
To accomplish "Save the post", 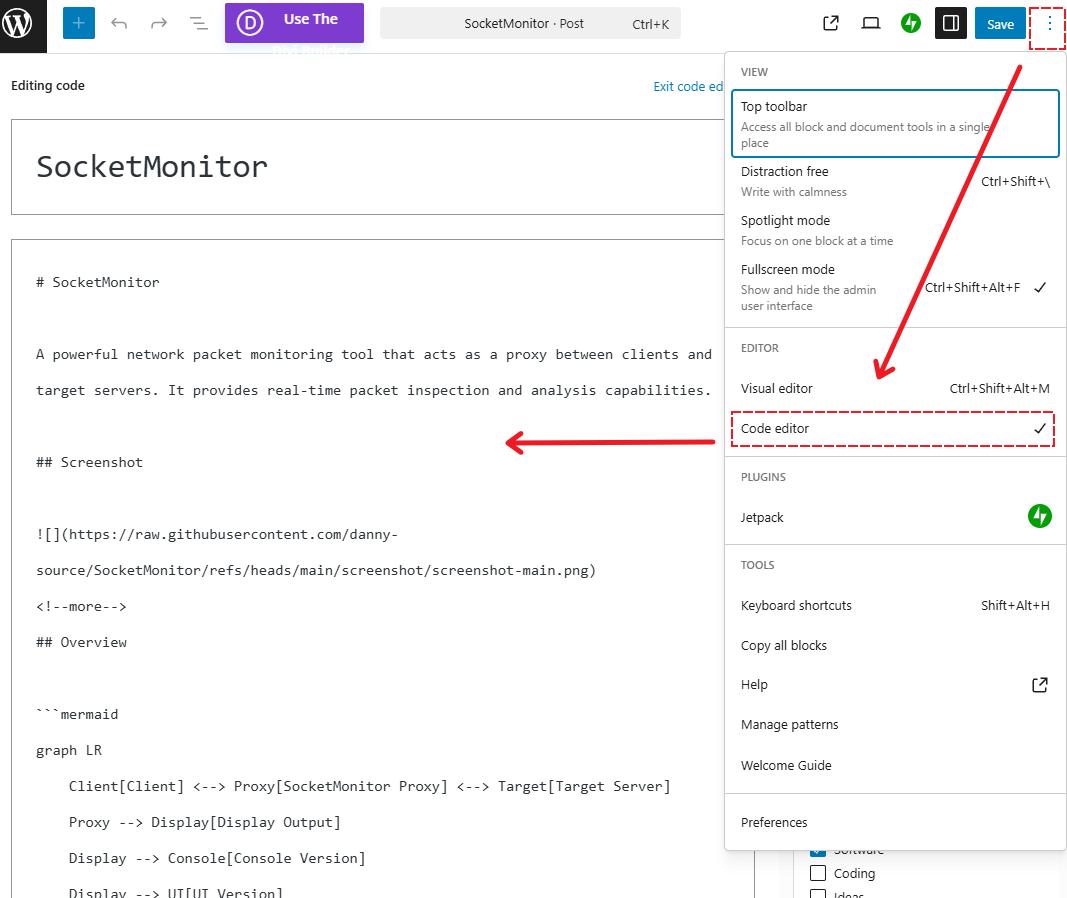I will pyautogui.click(x=1000, y=24).
